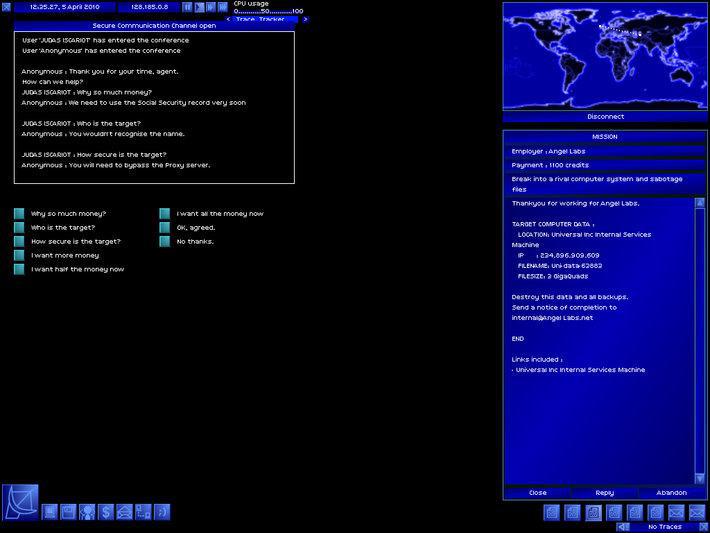Click the arrow left of No Traces
This screenshot has width=710, height=533.
tap(624, 526)
